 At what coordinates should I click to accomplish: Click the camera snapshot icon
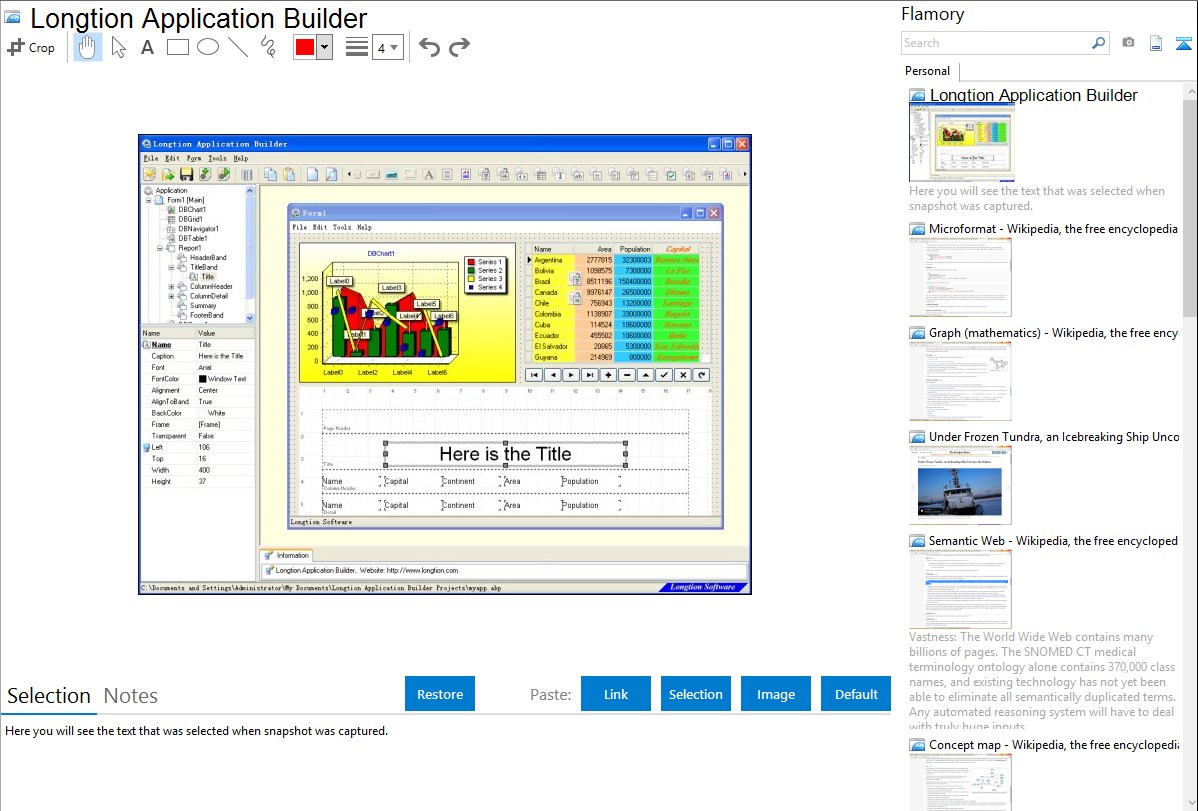[x=1128, y=43]
